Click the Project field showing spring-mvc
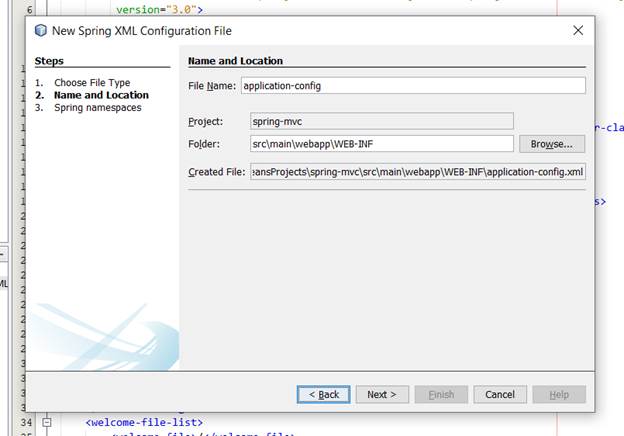Viewport: 624px width, 436px height. click(382, 121)
